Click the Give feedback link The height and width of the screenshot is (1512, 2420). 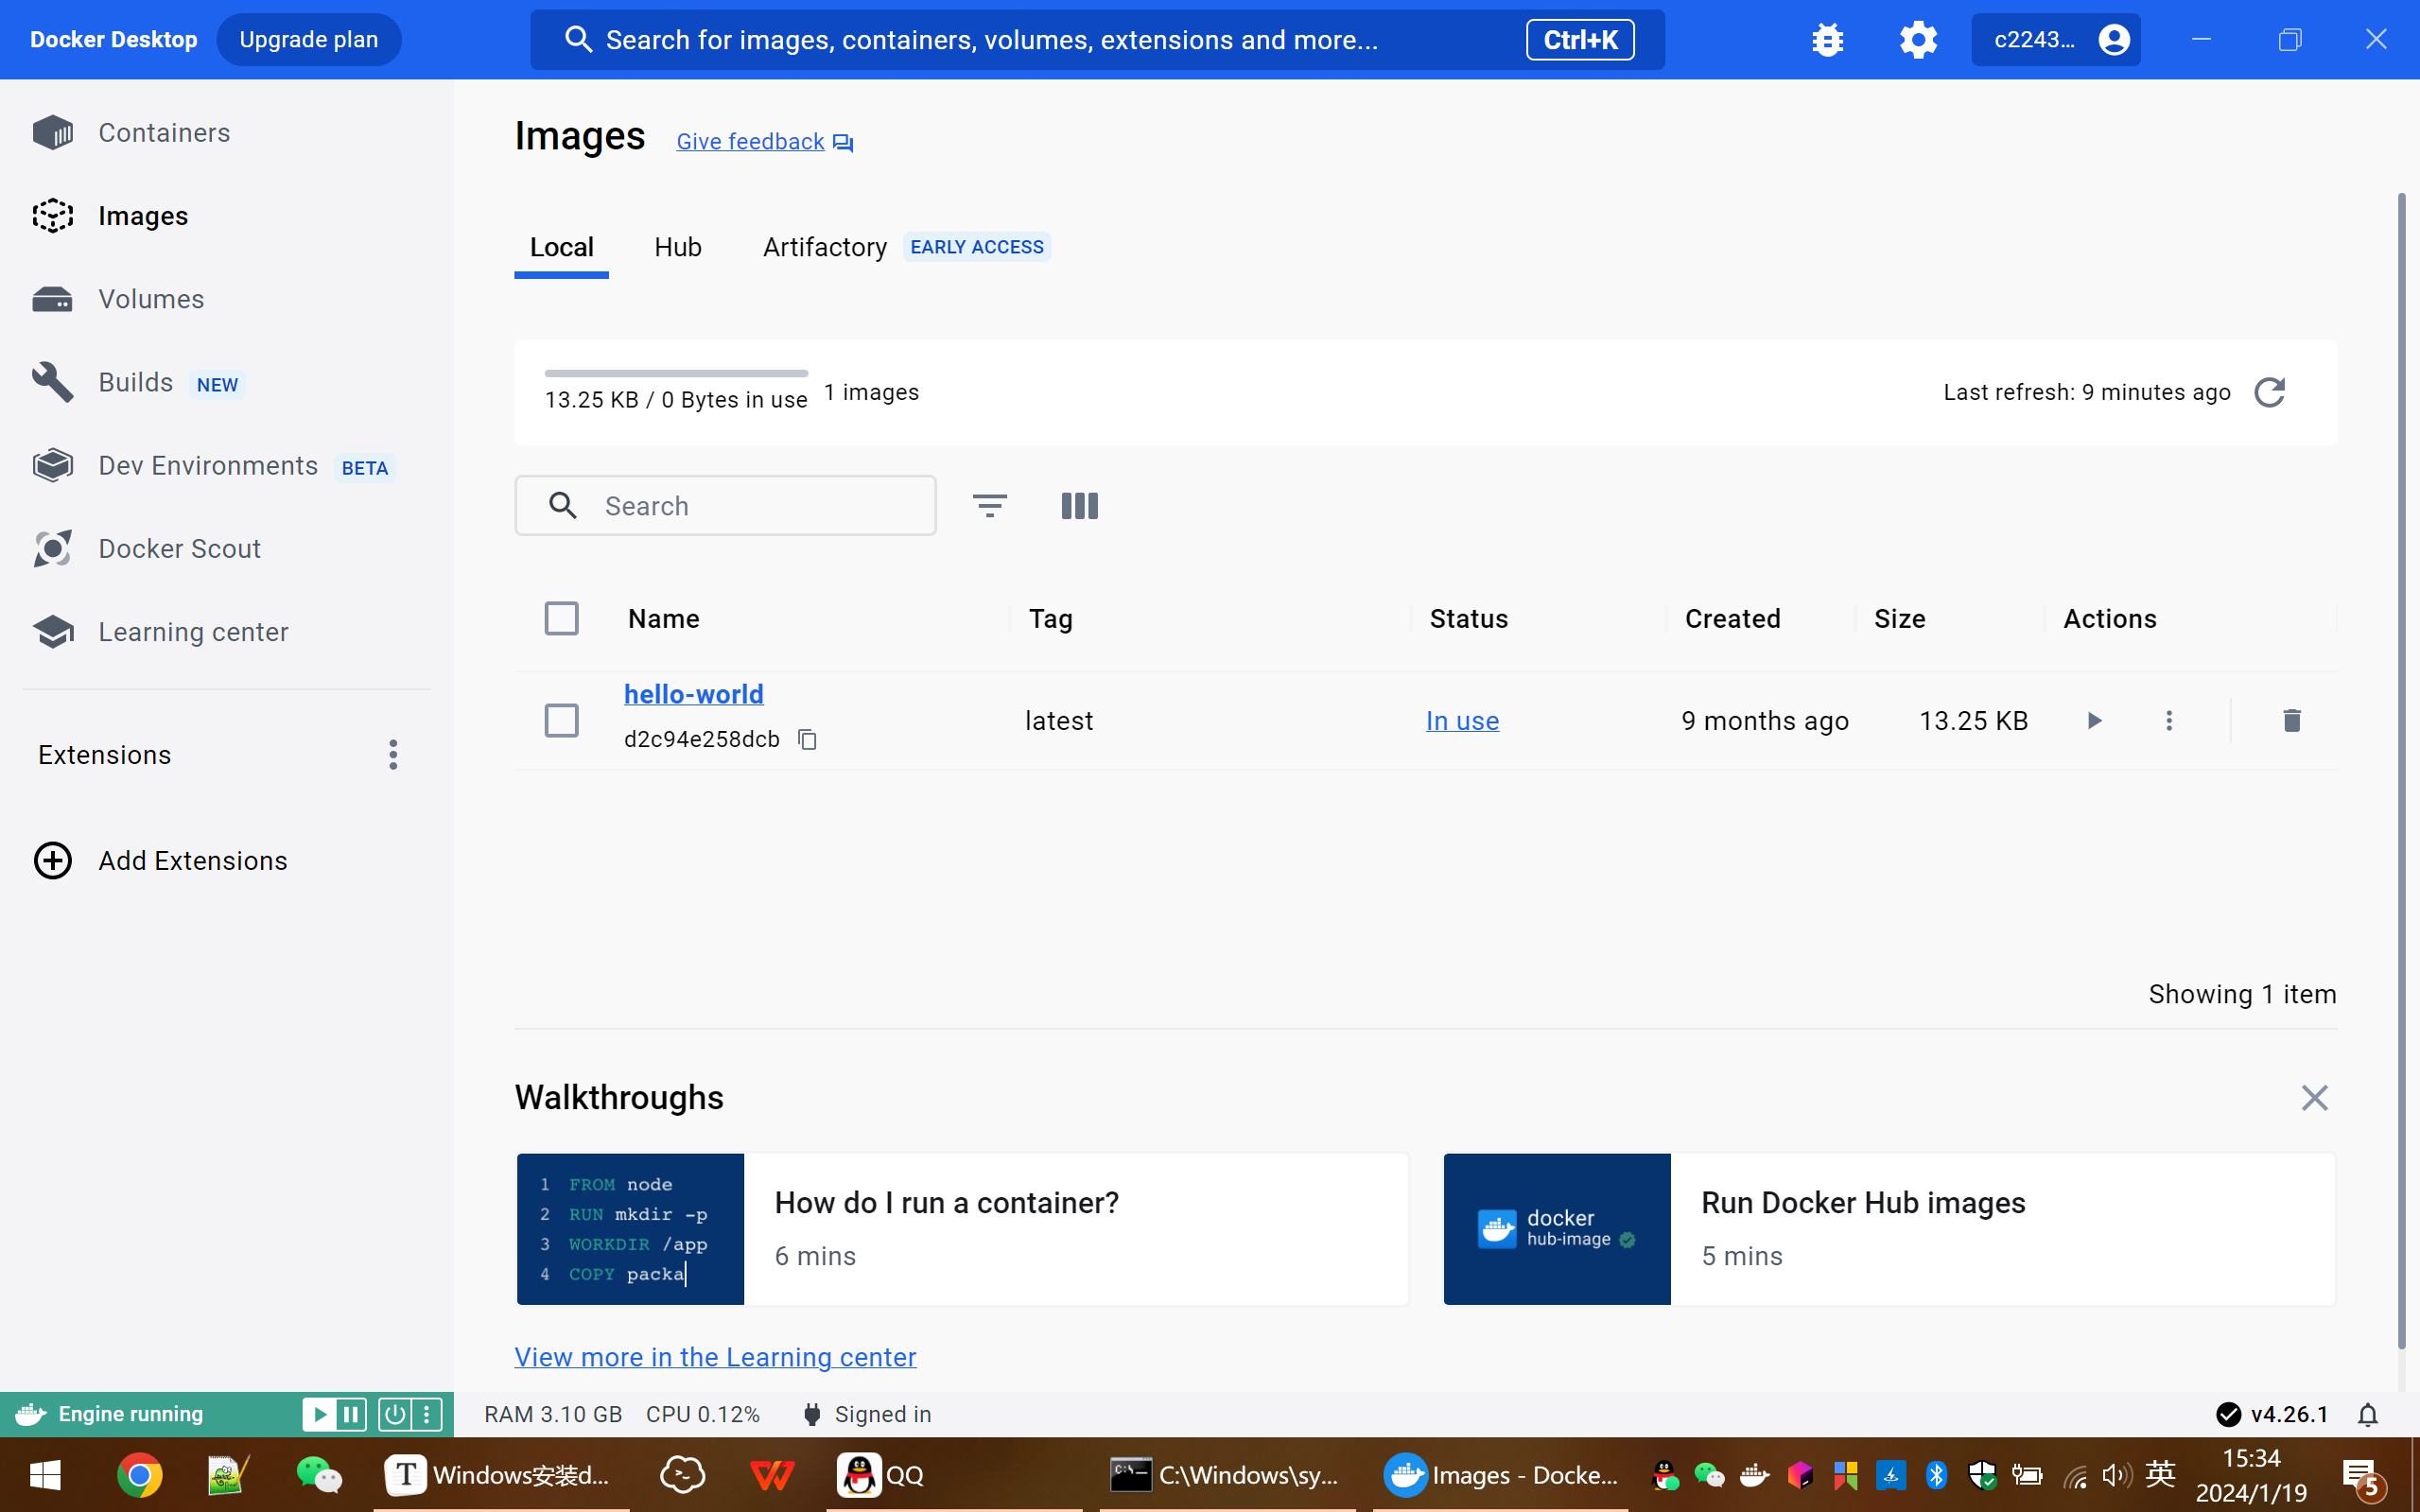(x=764, y=142)
